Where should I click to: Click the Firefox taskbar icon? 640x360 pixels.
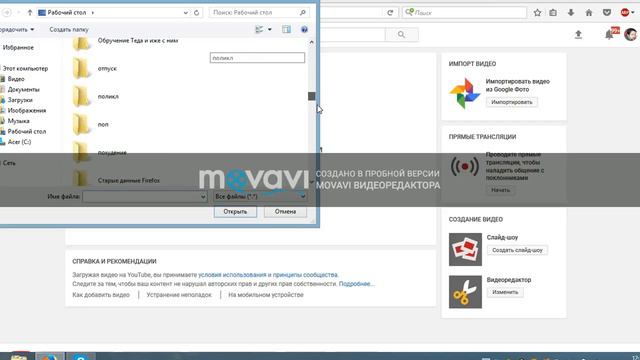(49, 356)
